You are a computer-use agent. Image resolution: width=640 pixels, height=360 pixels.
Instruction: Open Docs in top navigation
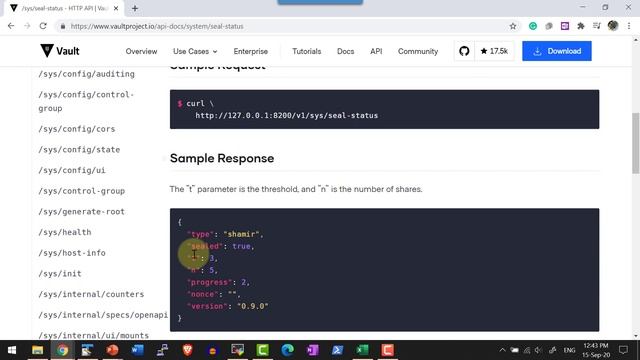pos(345,51)
